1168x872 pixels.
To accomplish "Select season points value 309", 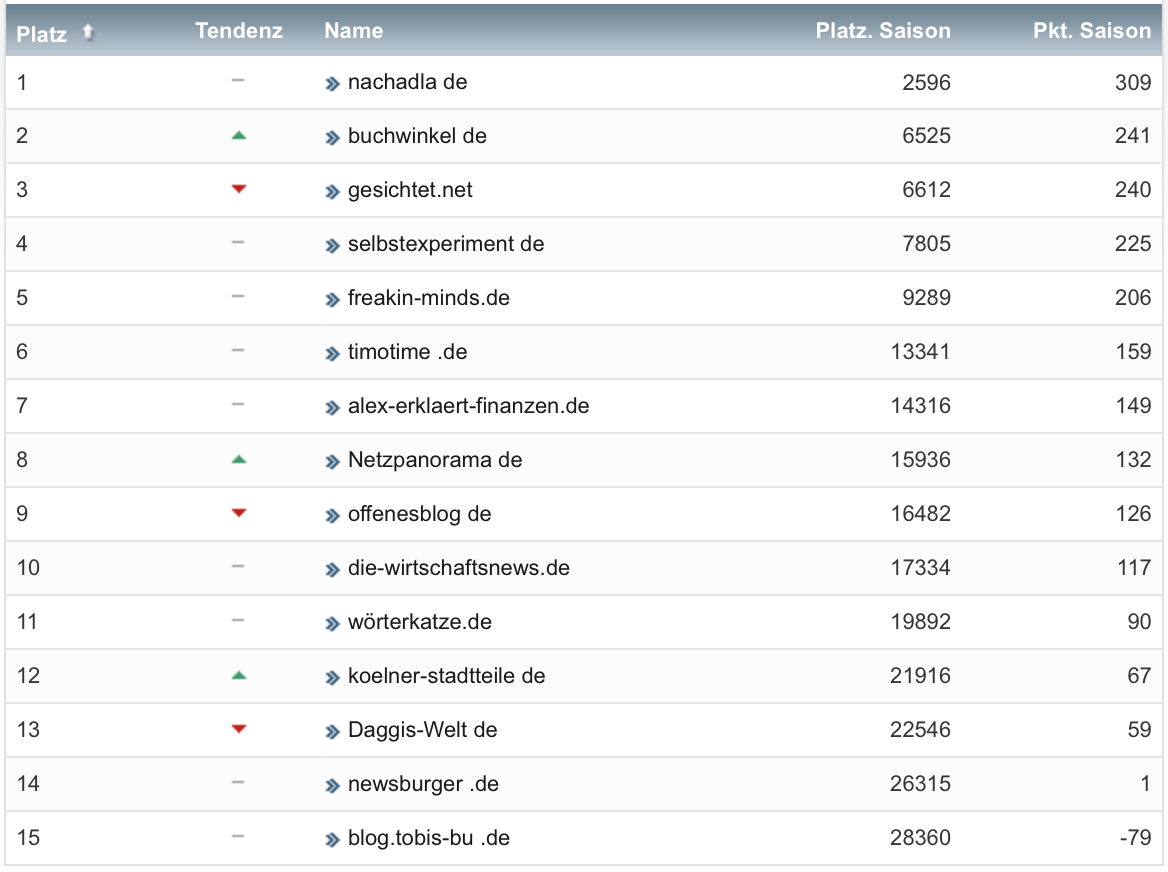I will [1133, 82].
